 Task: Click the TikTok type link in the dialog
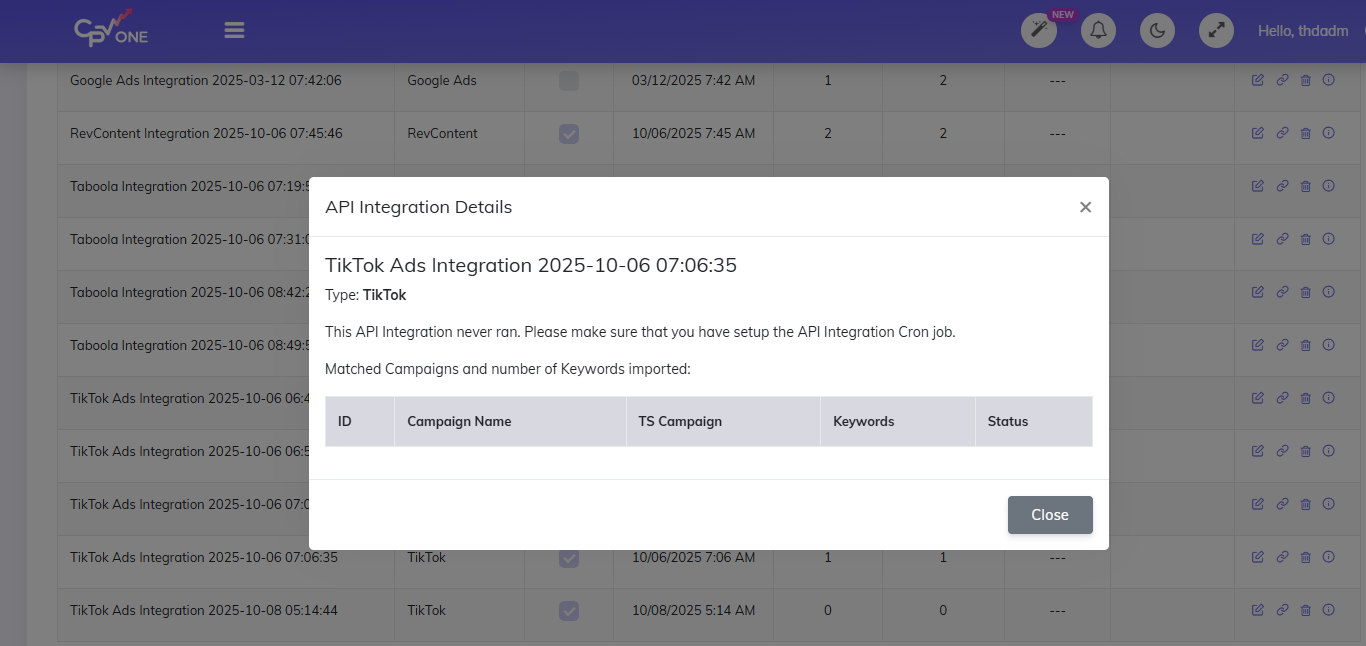384,294
